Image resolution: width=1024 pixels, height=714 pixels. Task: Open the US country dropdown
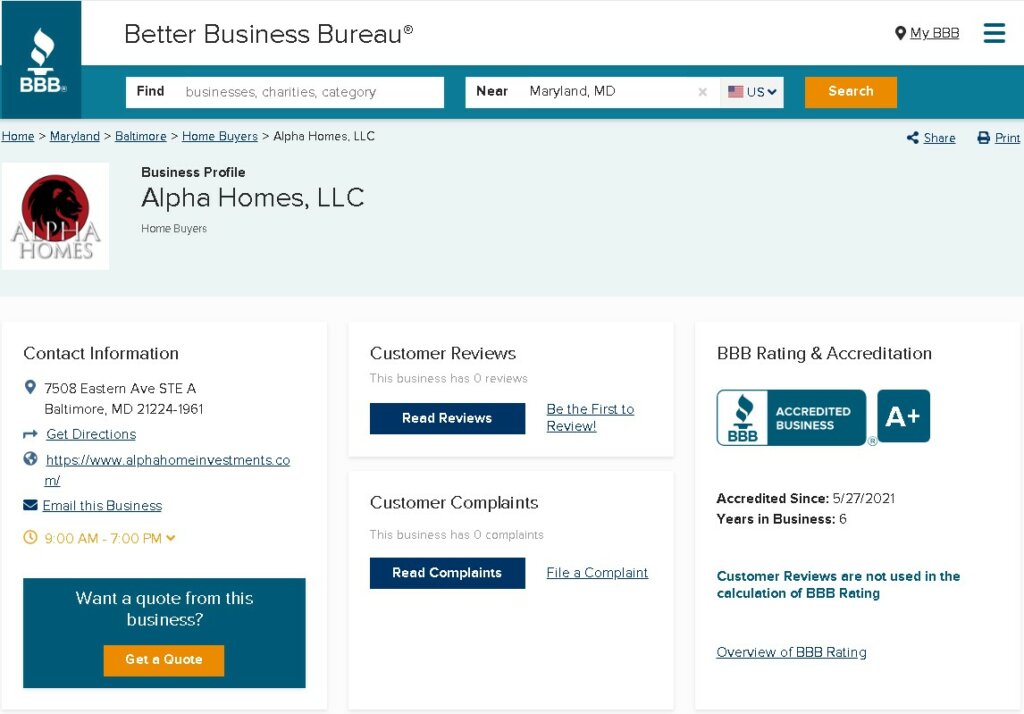click(752, 92)
